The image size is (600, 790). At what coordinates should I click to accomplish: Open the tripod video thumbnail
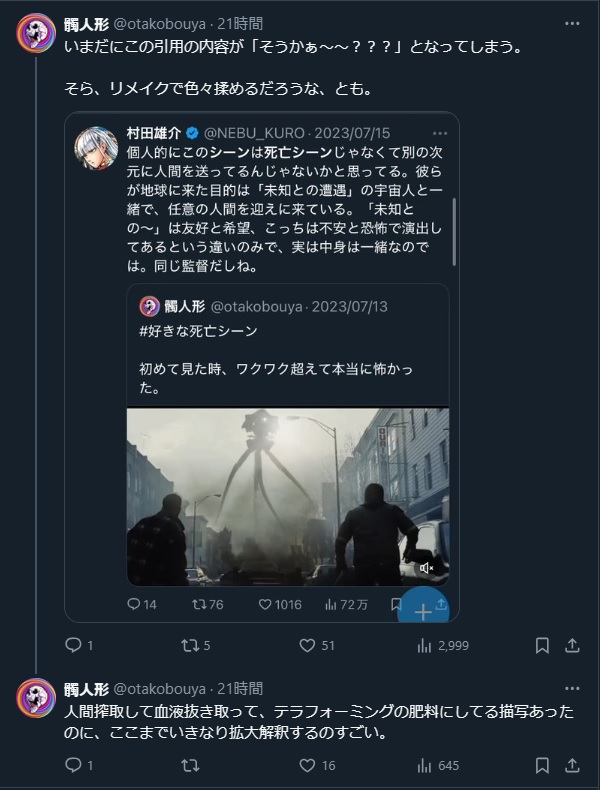pos(287,495)
